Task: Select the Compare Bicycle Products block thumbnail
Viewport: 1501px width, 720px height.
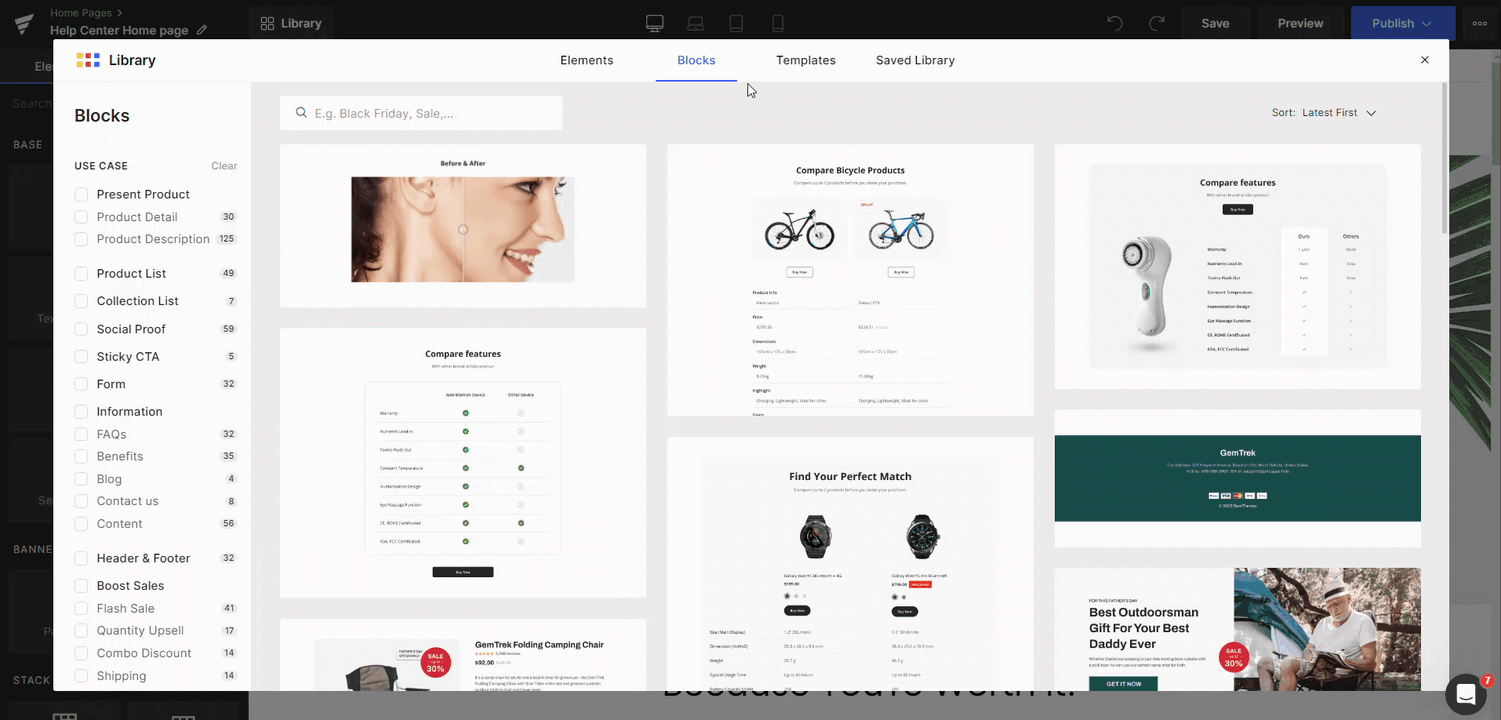Action: click(x=850, y=280)
